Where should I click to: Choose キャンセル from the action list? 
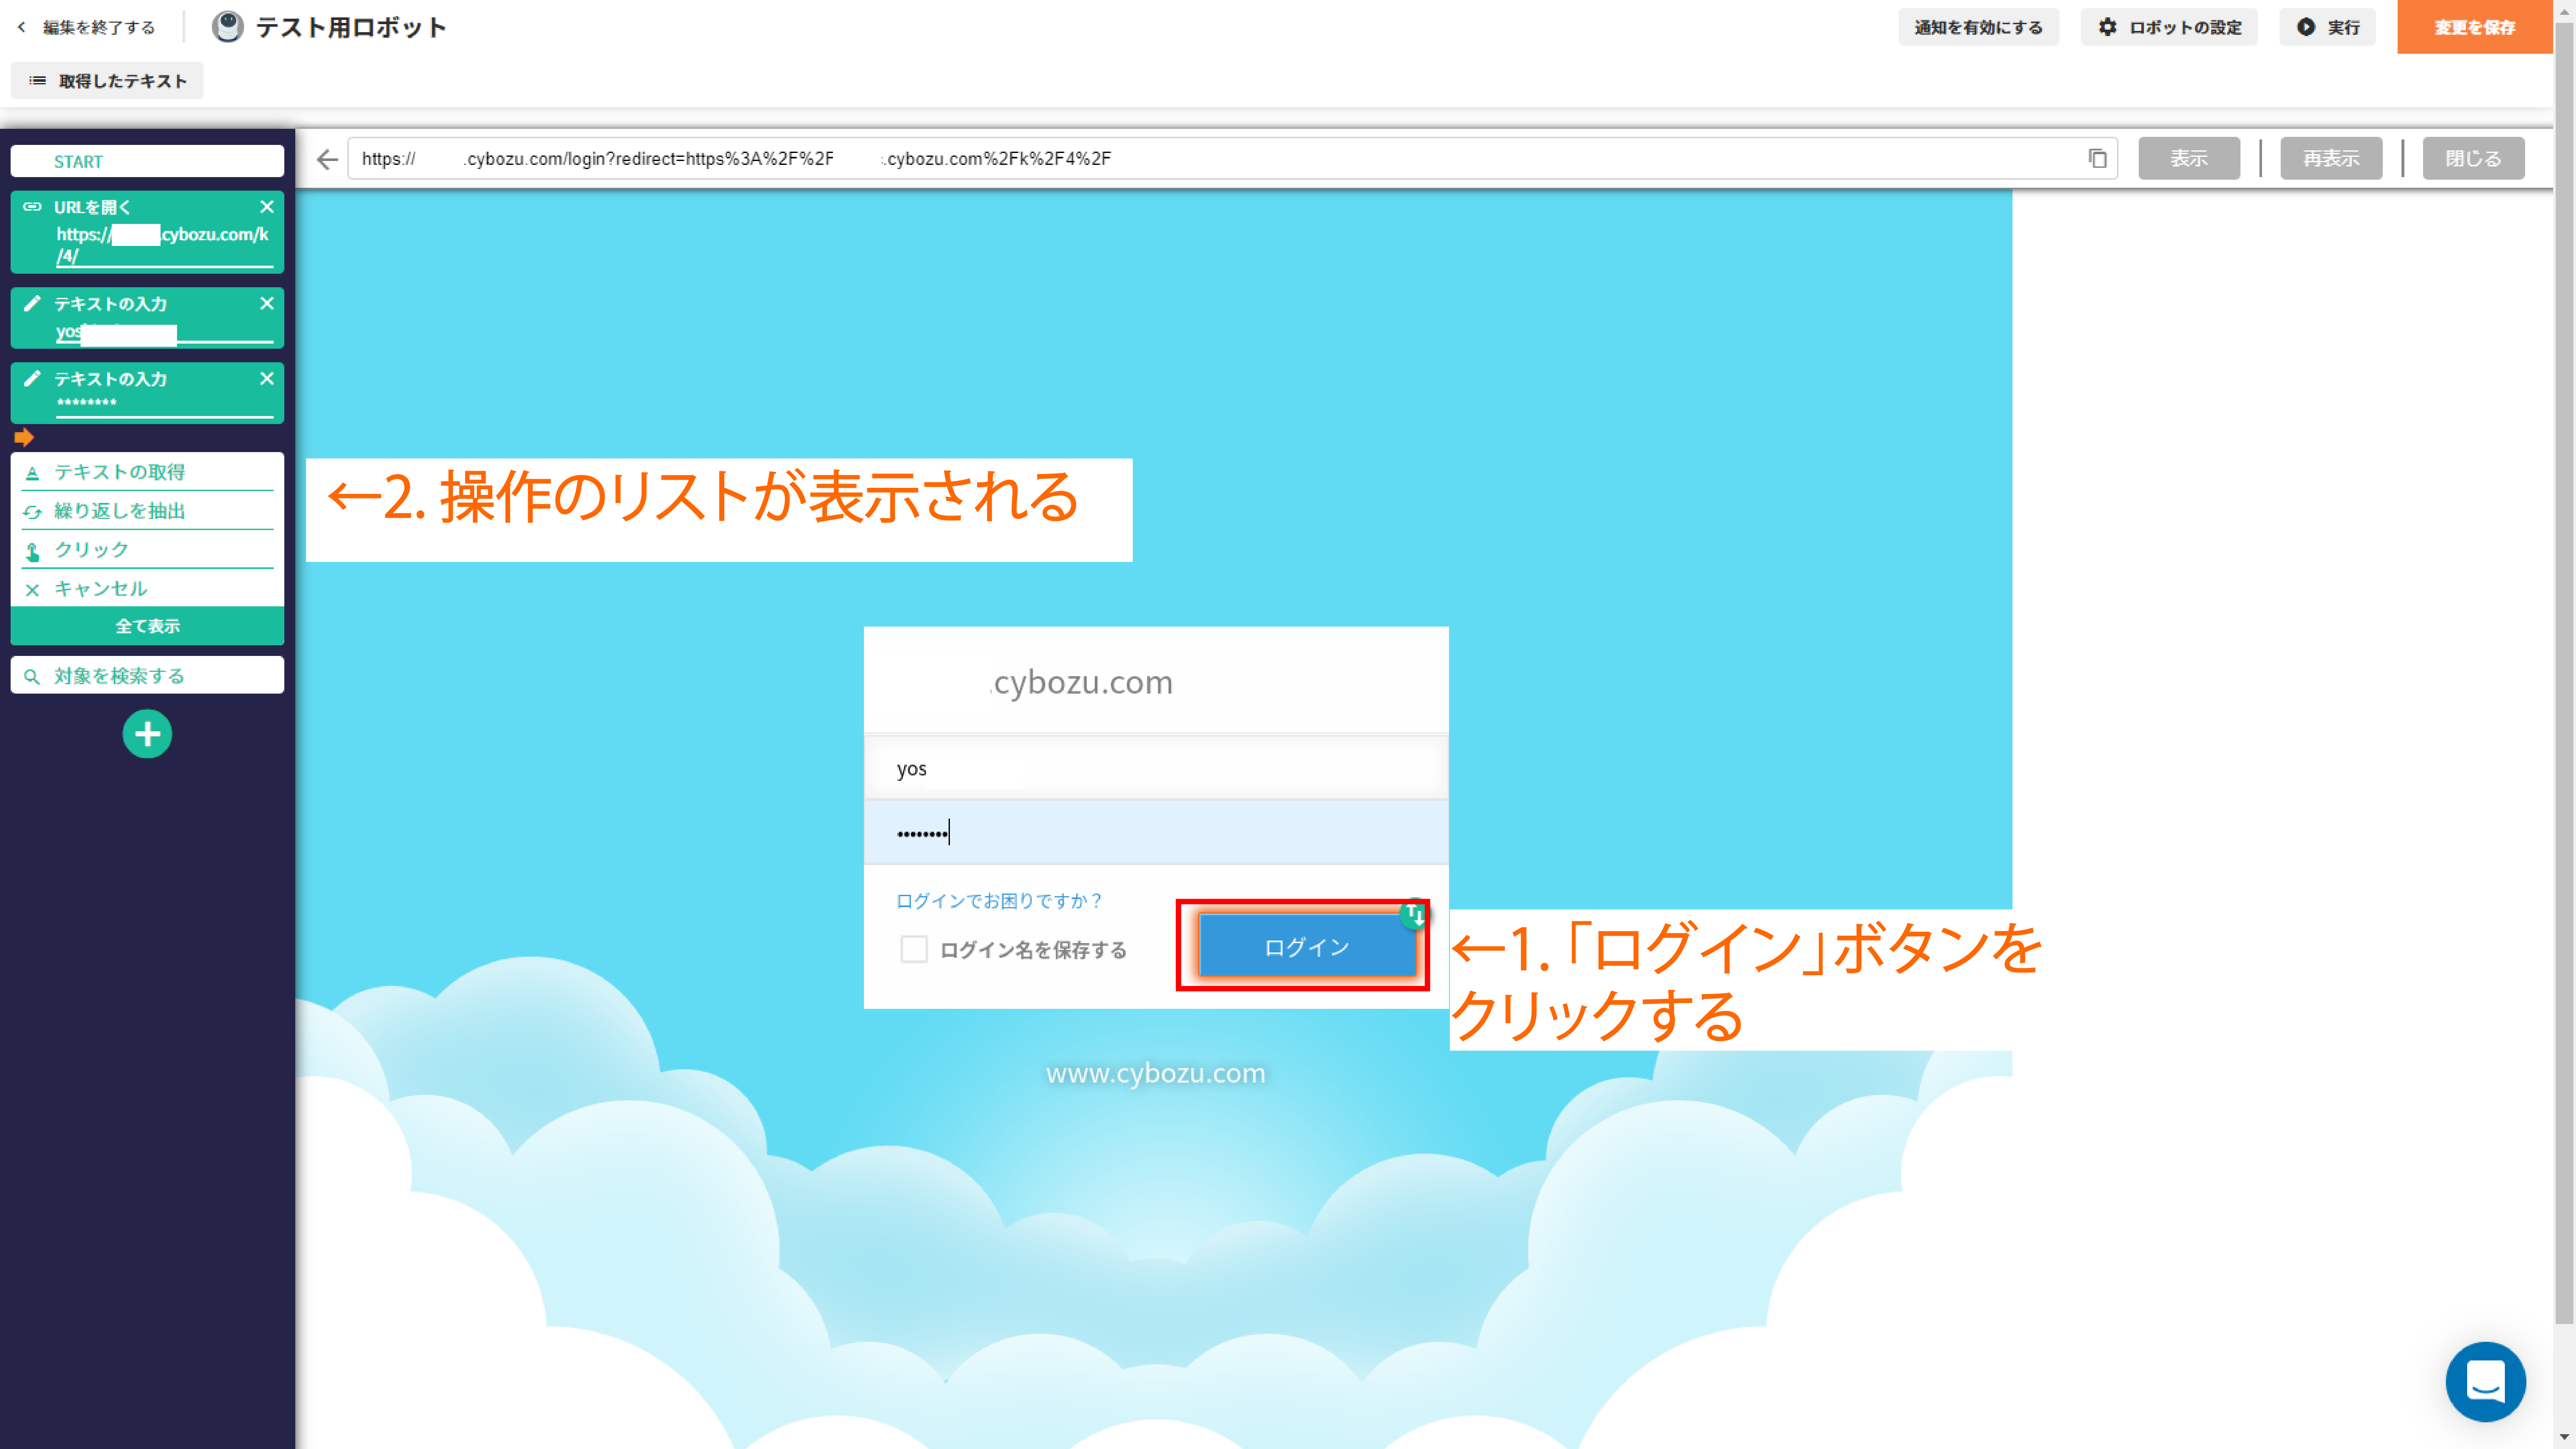(147, 589)
